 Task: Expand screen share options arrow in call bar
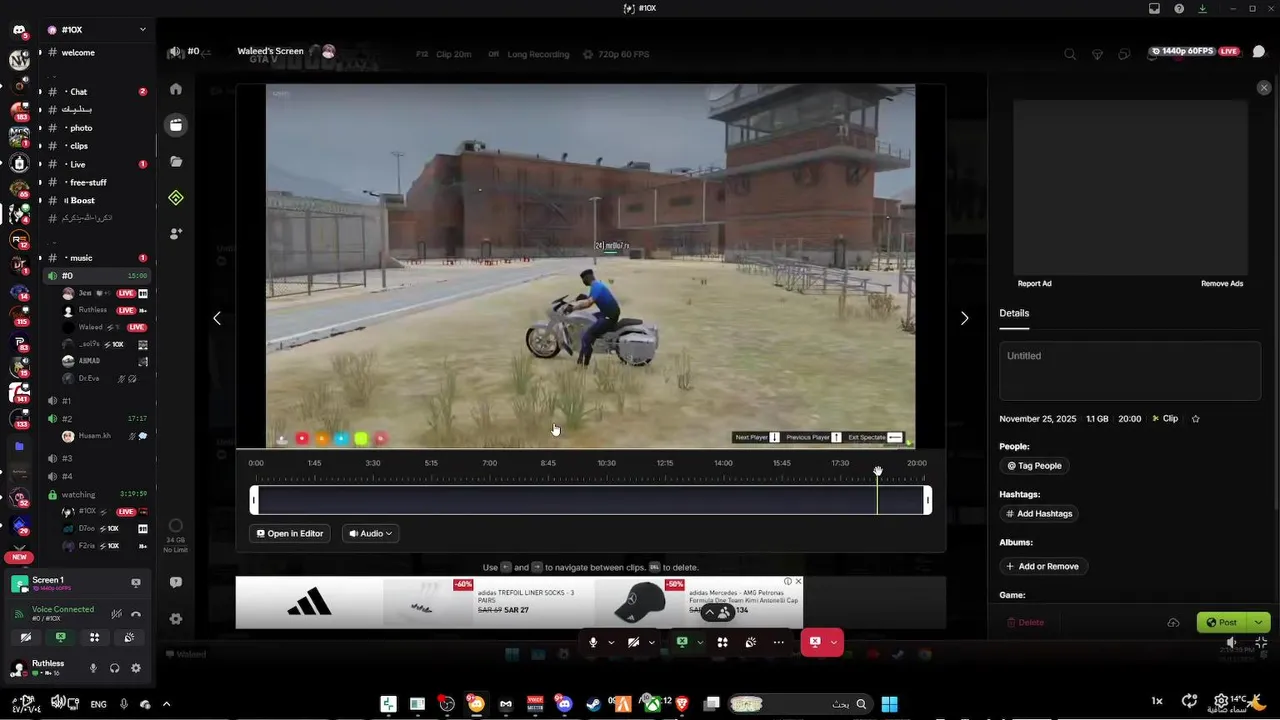point(700,642)
